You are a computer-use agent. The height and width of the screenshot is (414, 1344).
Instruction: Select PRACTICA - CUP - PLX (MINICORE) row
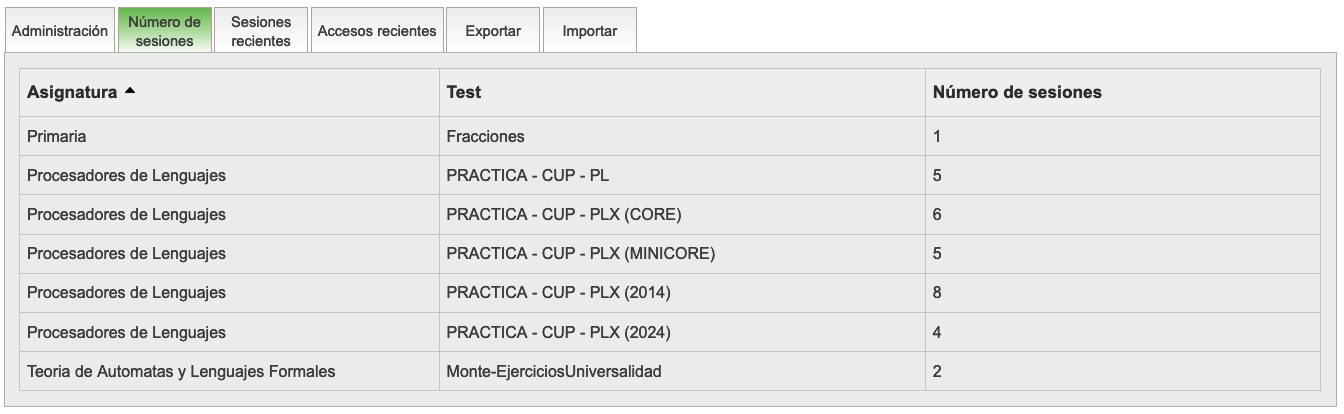click(580, 253)
